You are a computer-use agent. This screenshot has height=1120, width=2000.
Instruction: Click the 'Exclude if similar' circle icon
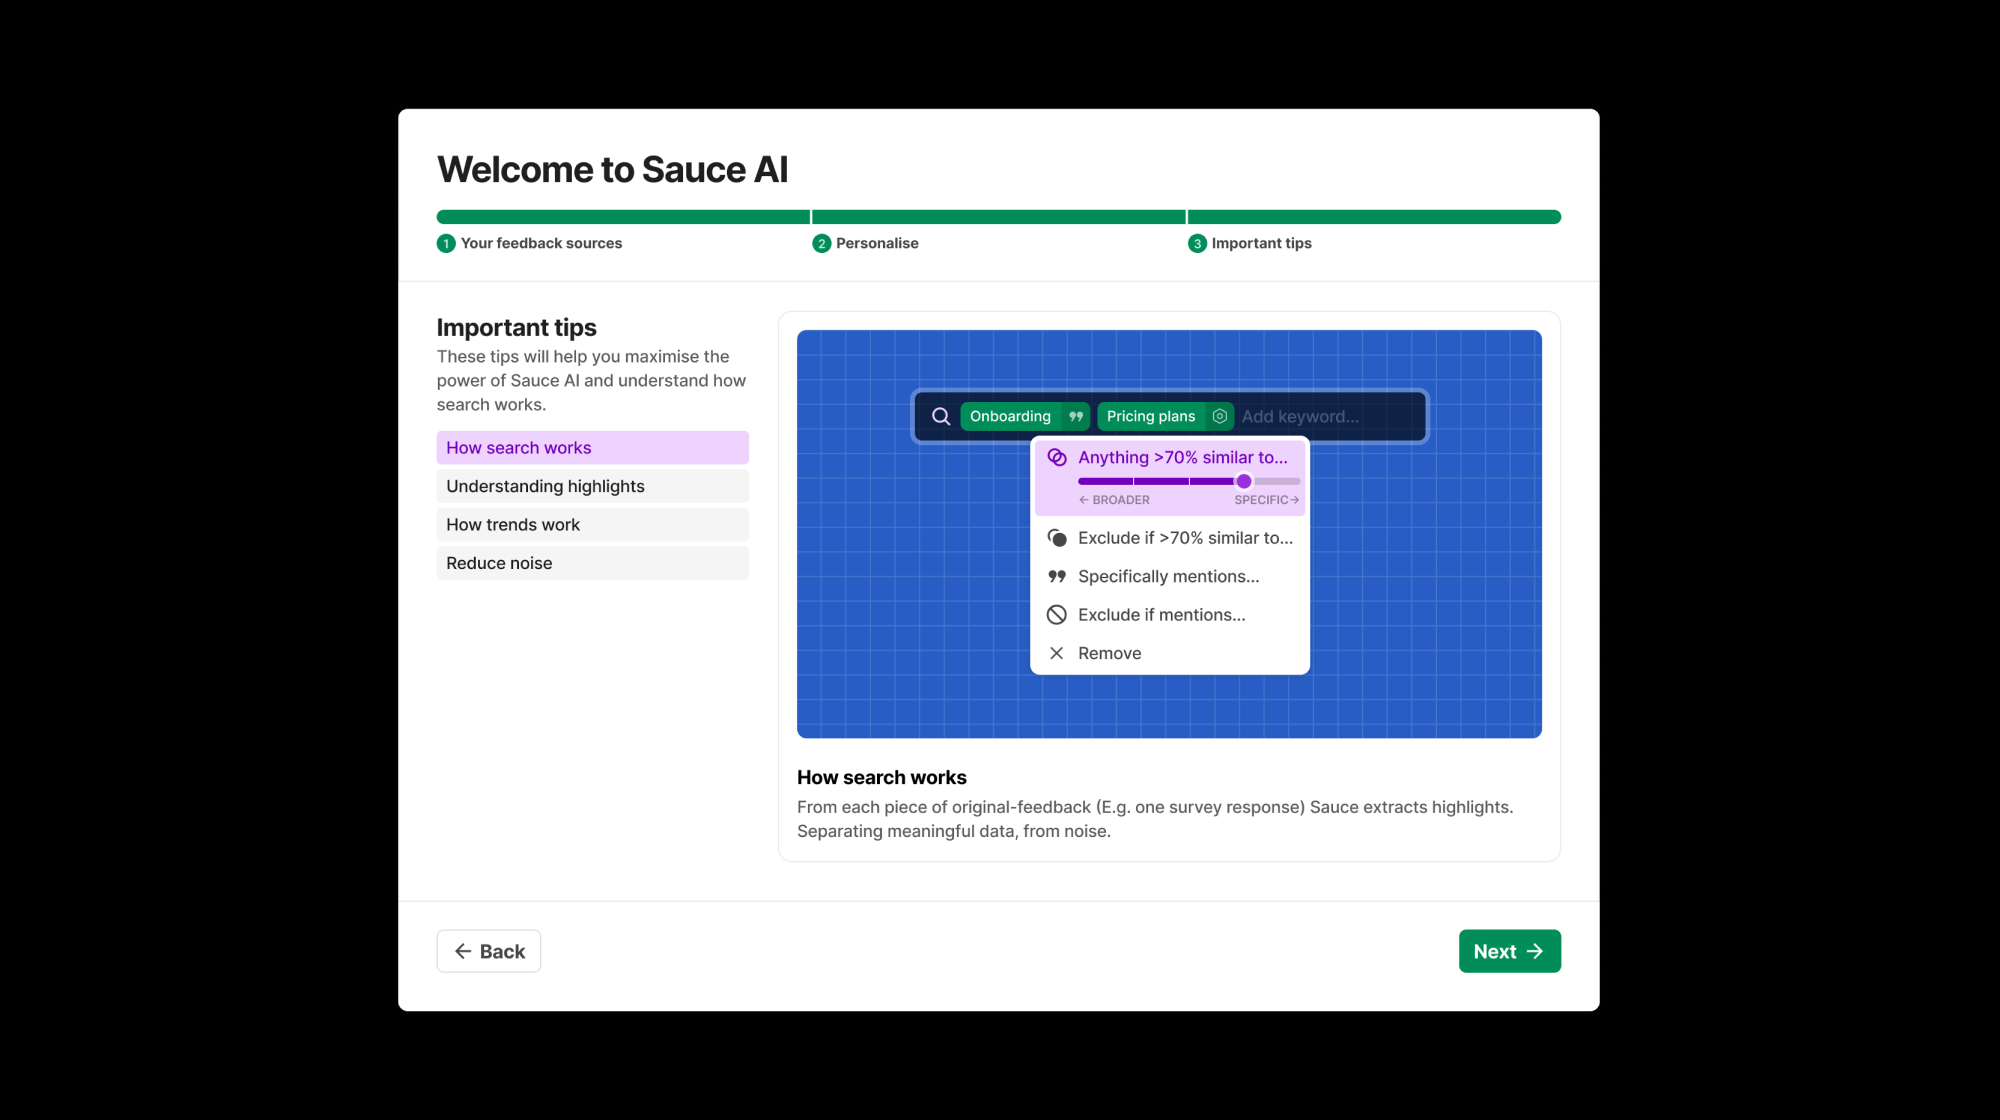(1056, 538)
